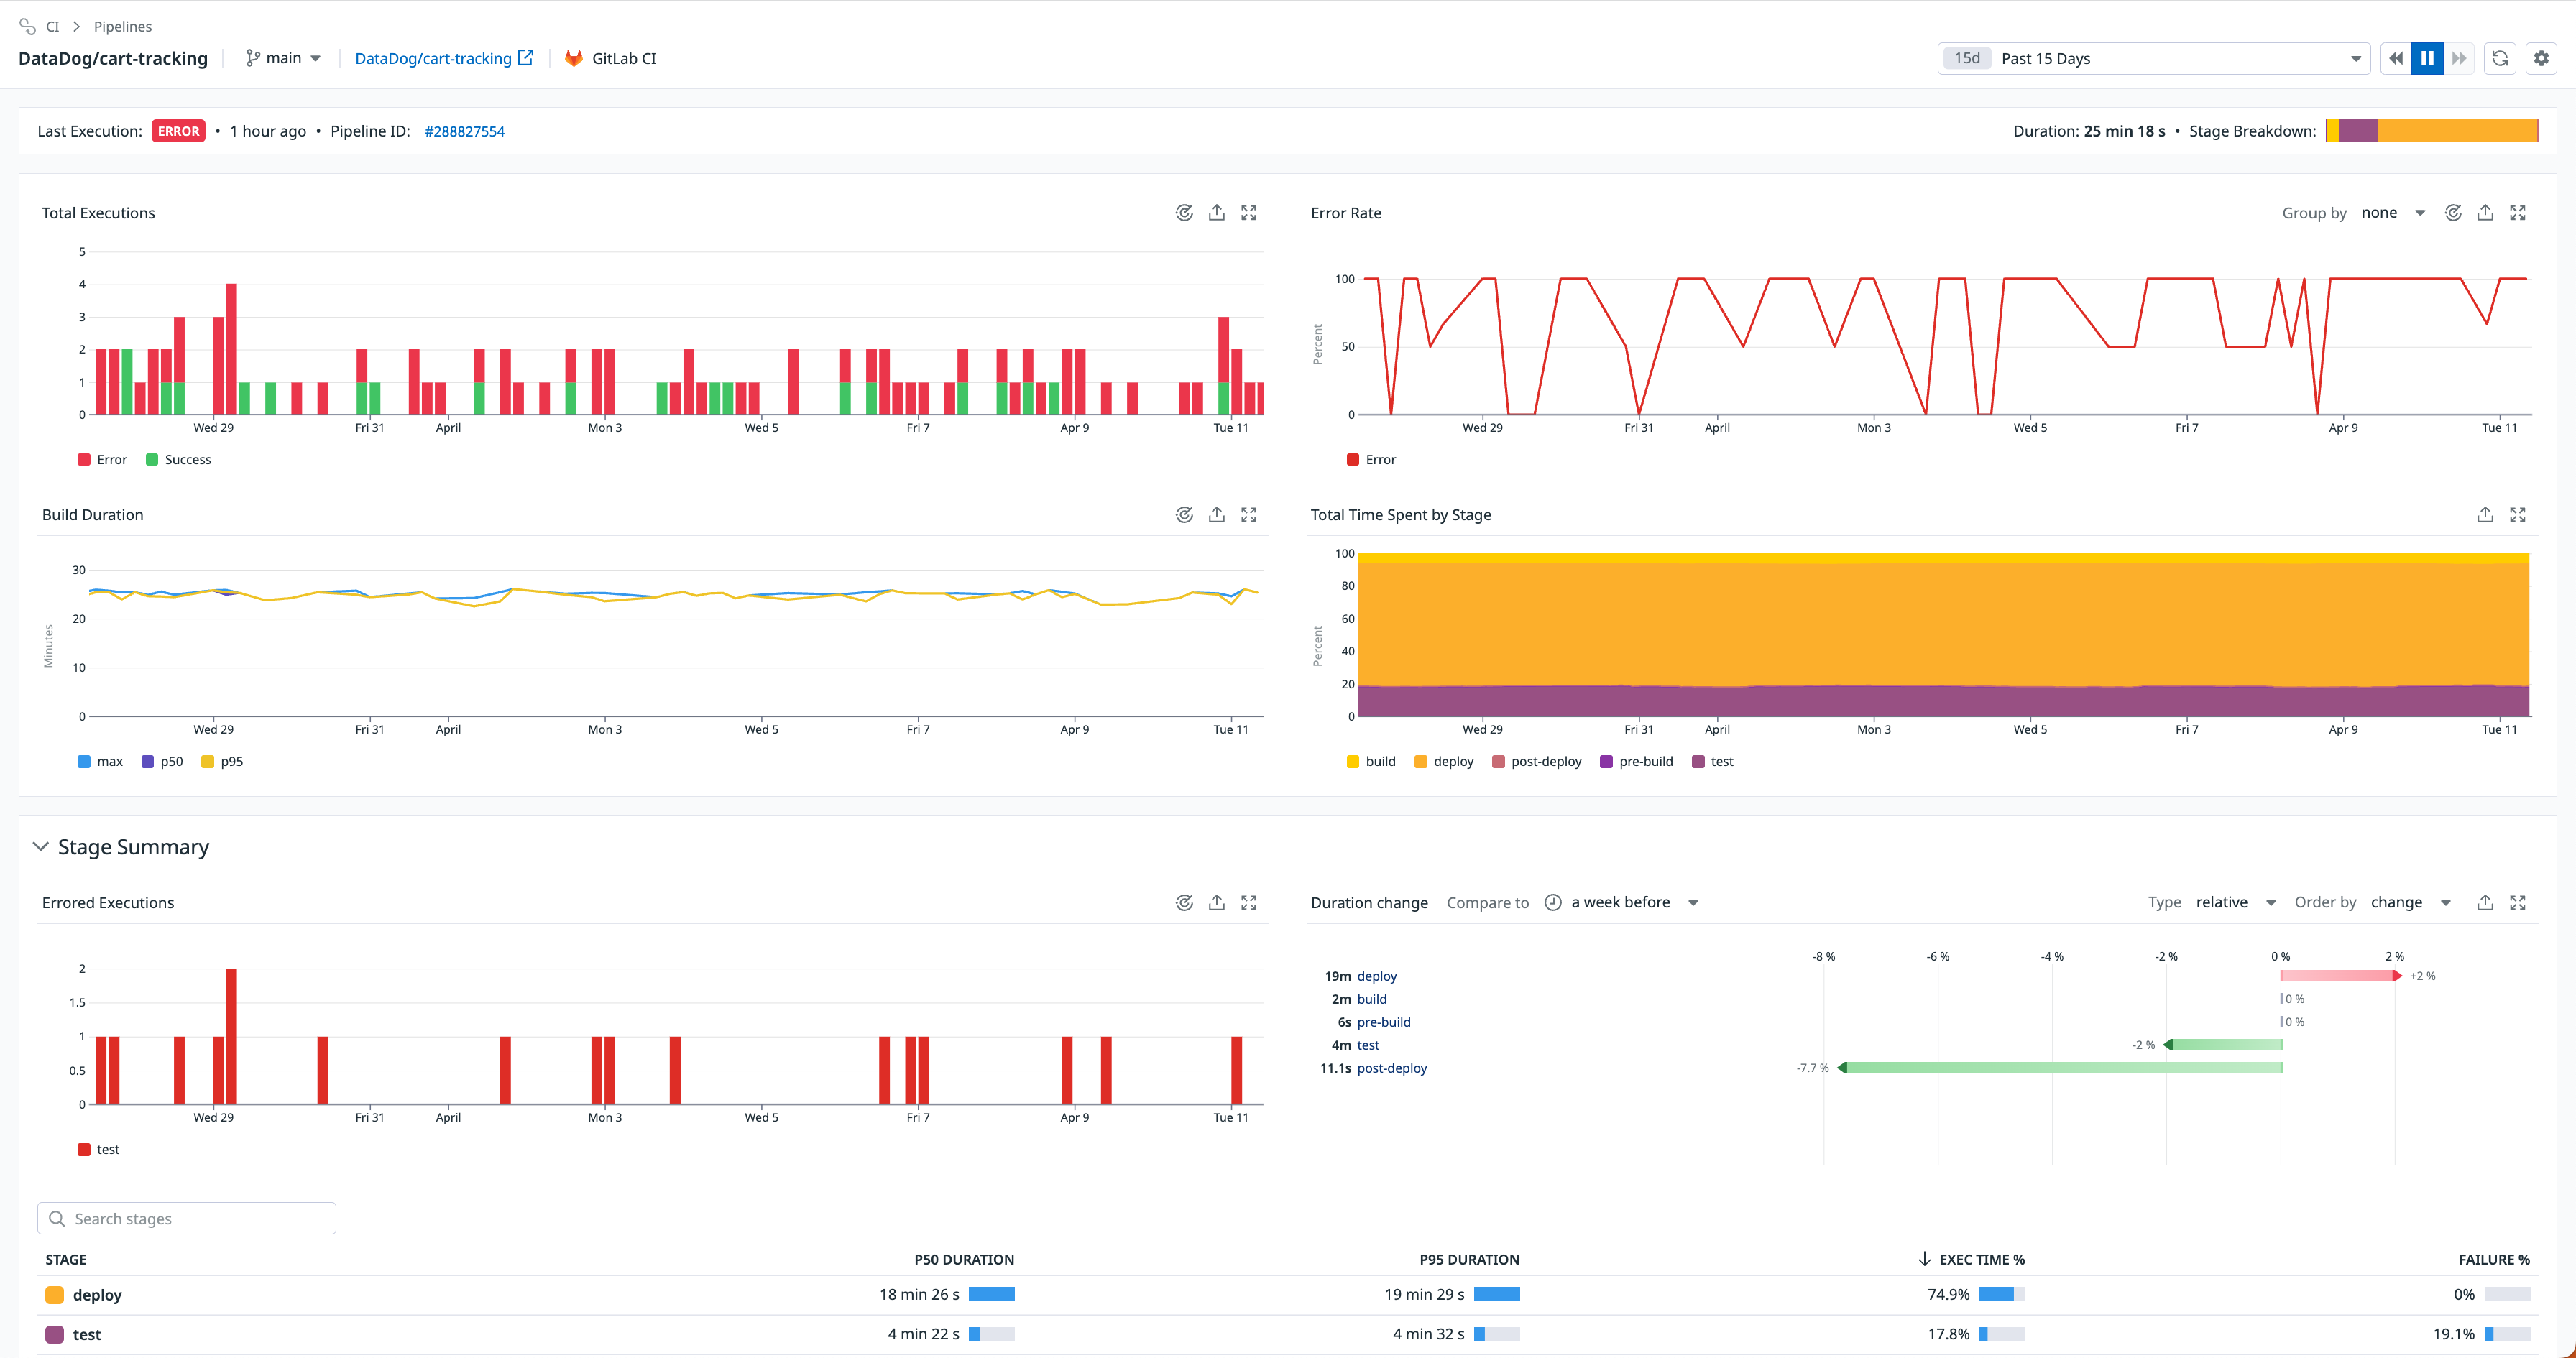Image resolution: width=2576 pixels, height=1358 pixels.
Task: Create monitor from Build Duration graph
Action: coord(1184,515)
